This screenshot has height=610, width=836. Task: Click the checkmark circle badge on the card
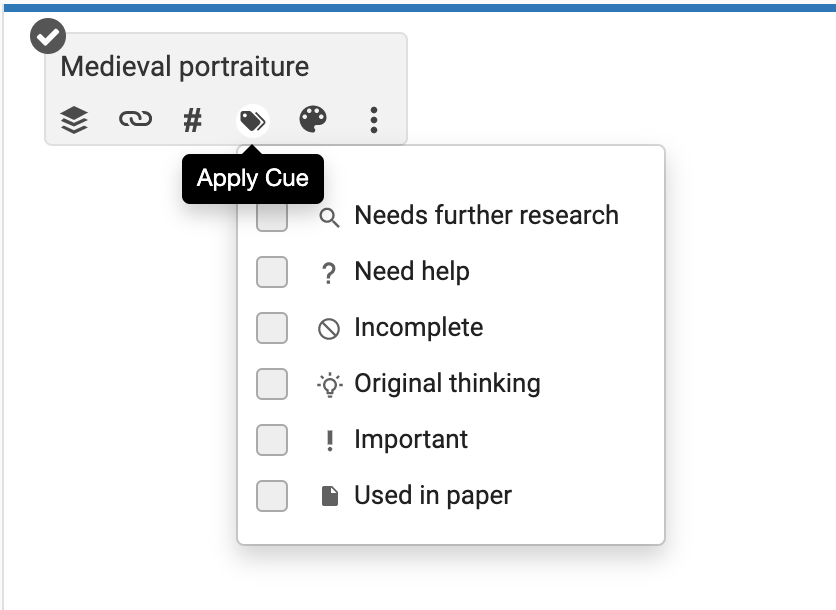click(x=47, y=37)
